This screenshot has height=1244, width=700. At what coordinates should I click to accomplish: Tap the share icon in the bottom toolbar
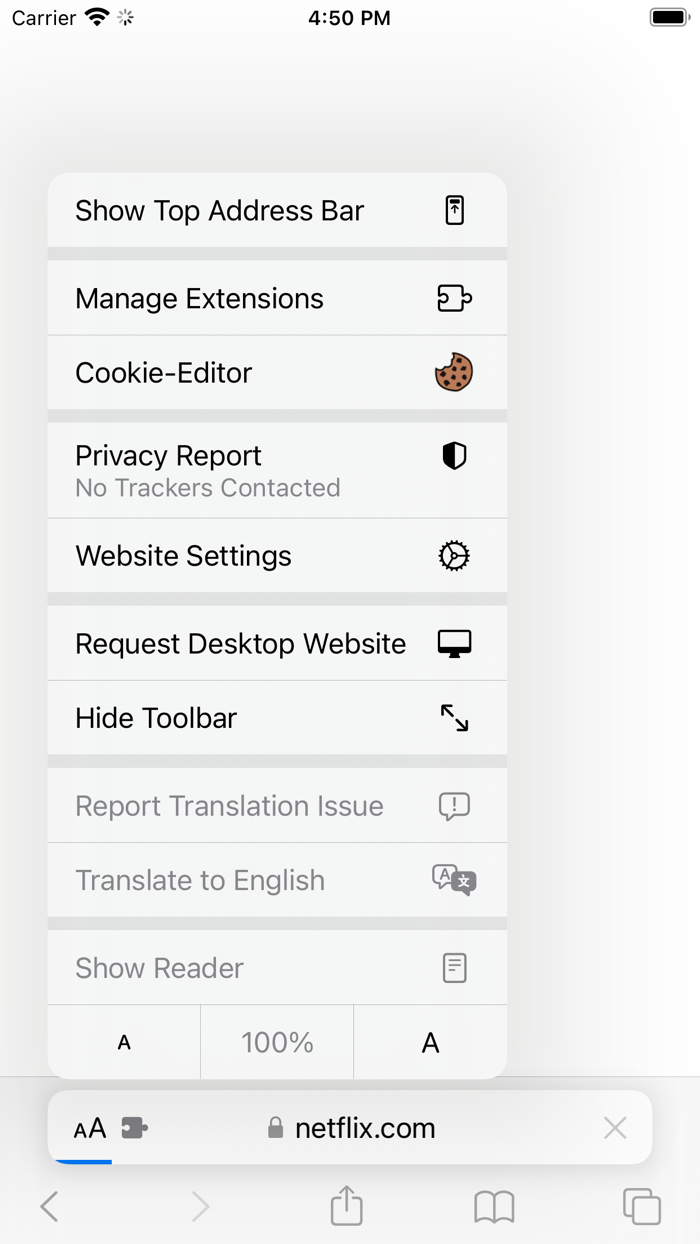345,1206
